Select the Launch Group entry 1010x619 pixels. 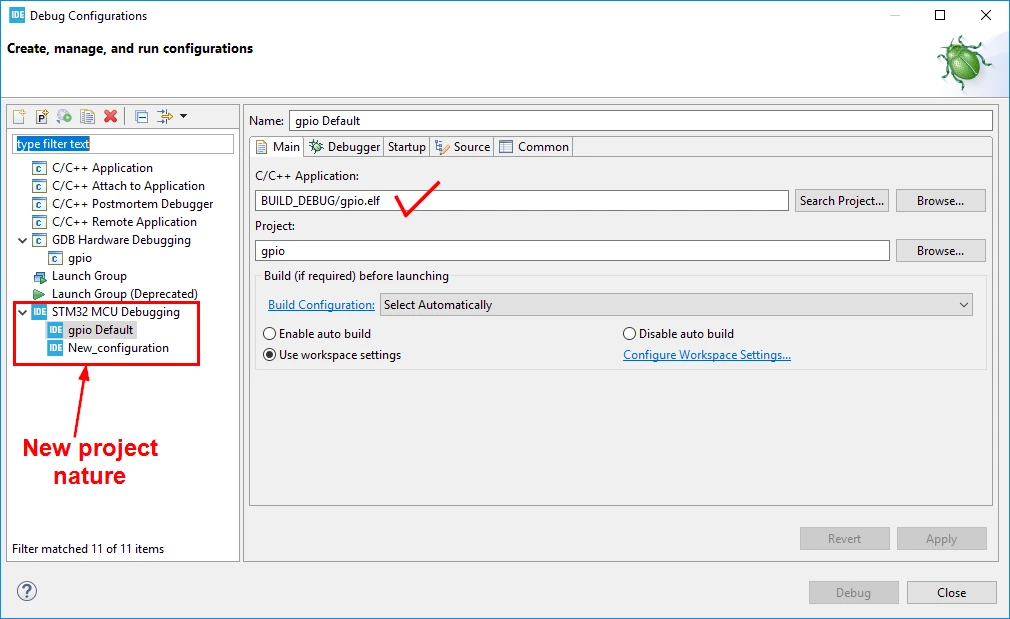[x=89, y=276]
